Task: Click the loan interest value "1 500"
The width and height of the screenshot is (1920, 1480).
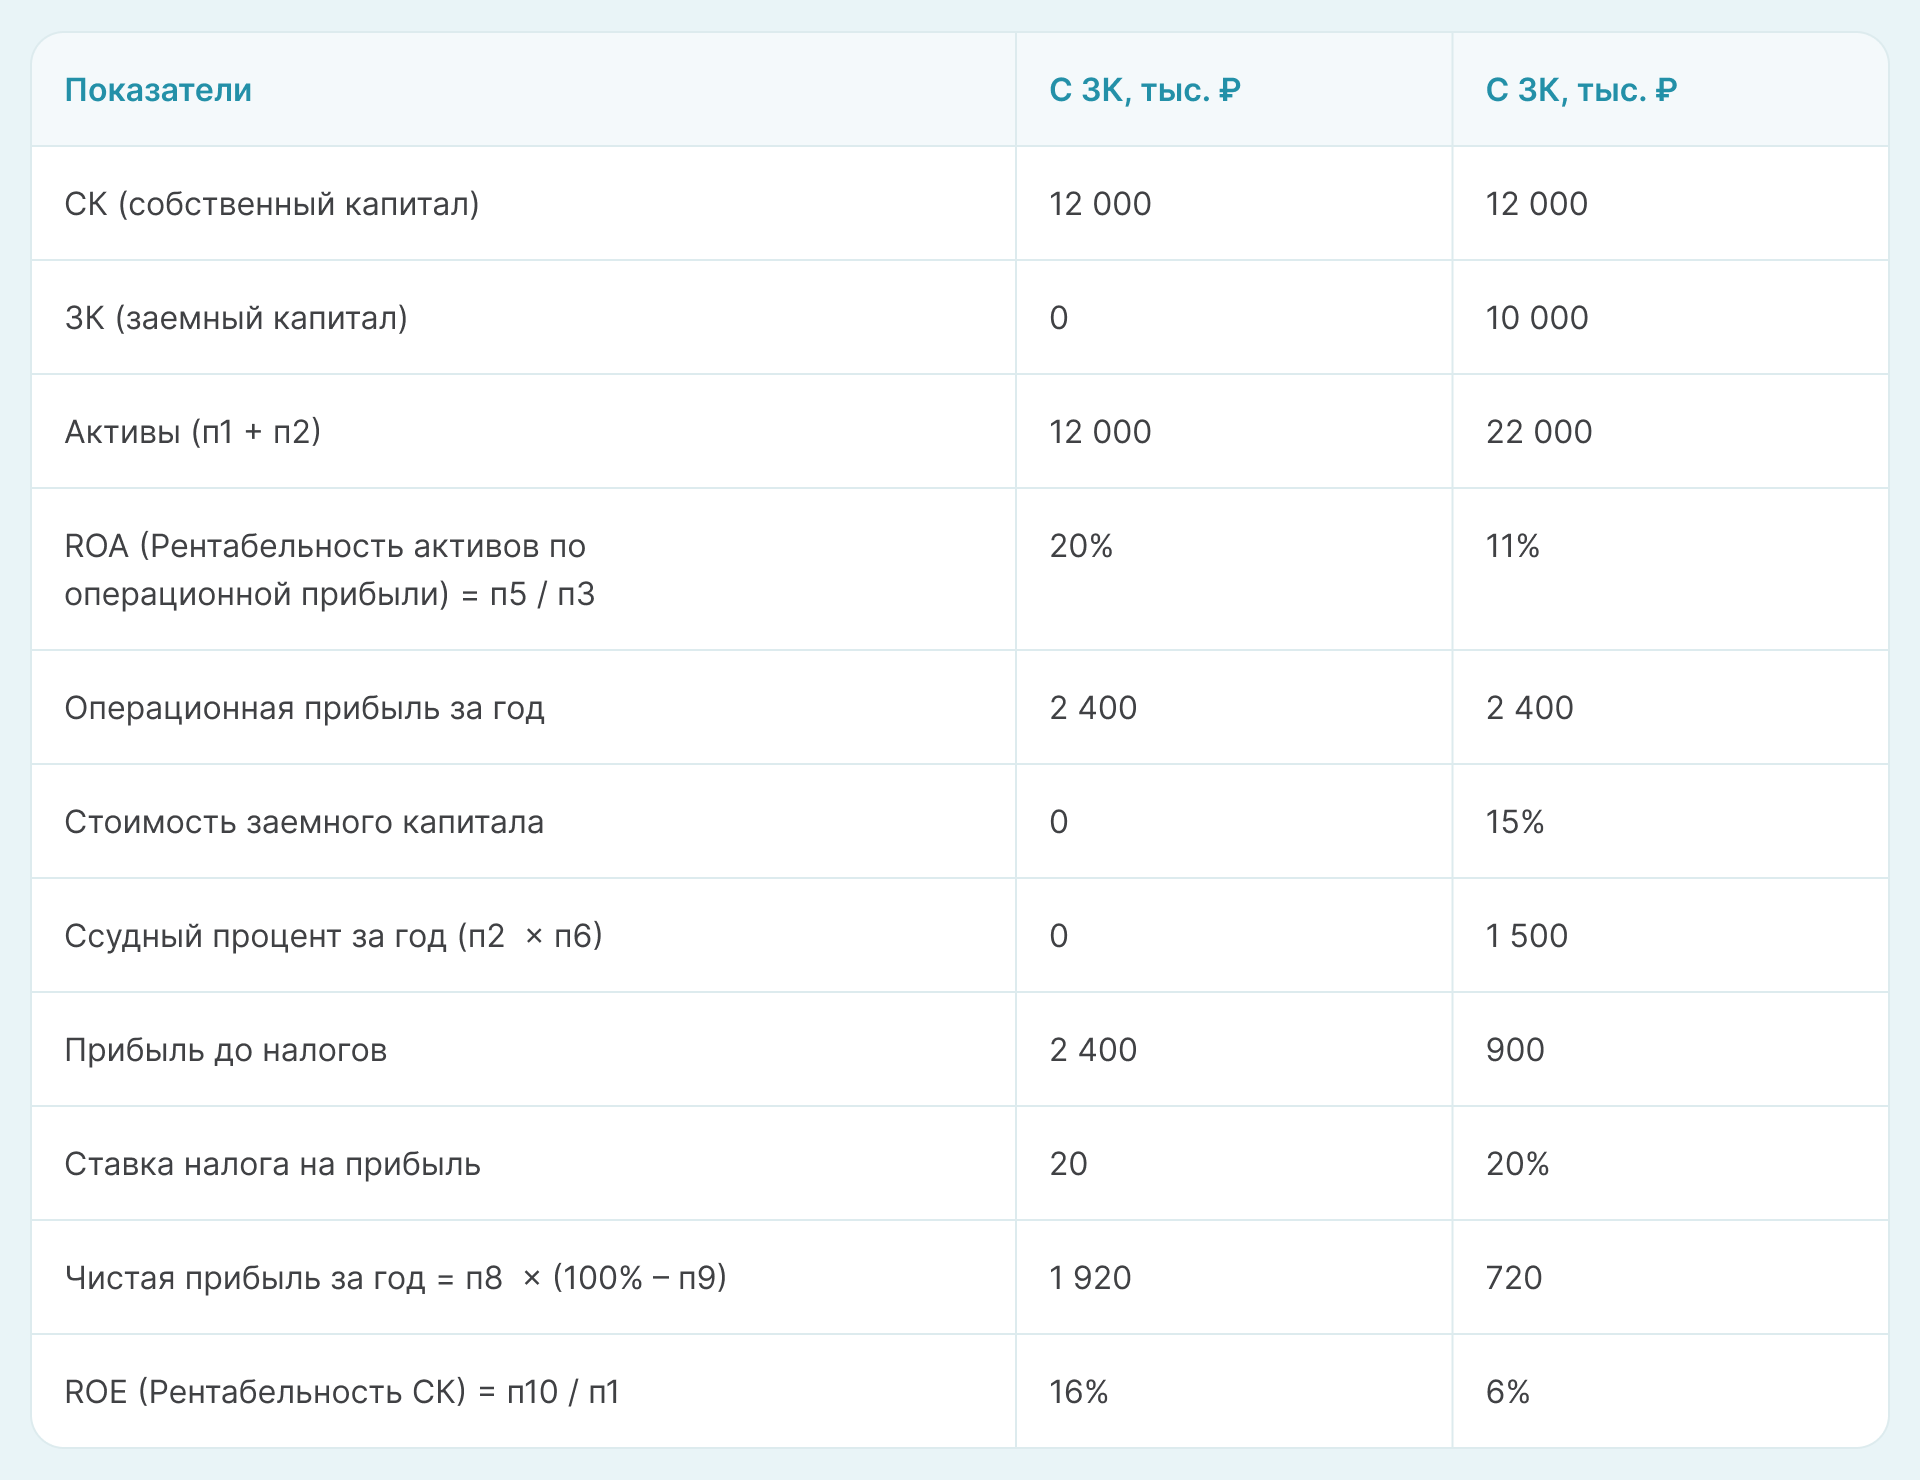Action: pyautogui.click(x=1527, y=936)
